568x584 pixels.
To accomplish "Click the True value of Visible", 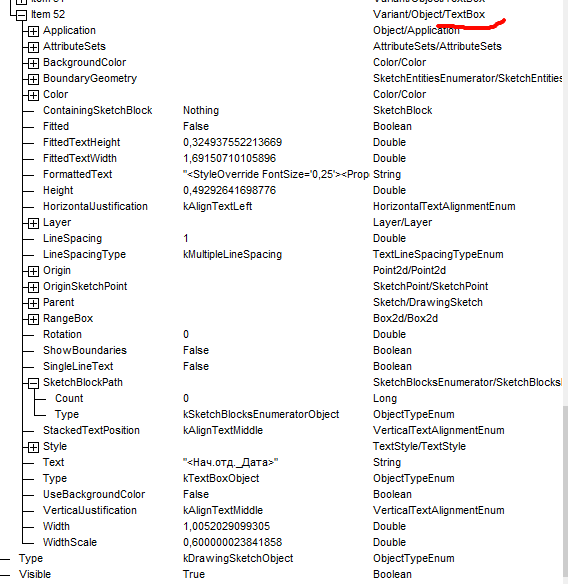I will (194, 575).
